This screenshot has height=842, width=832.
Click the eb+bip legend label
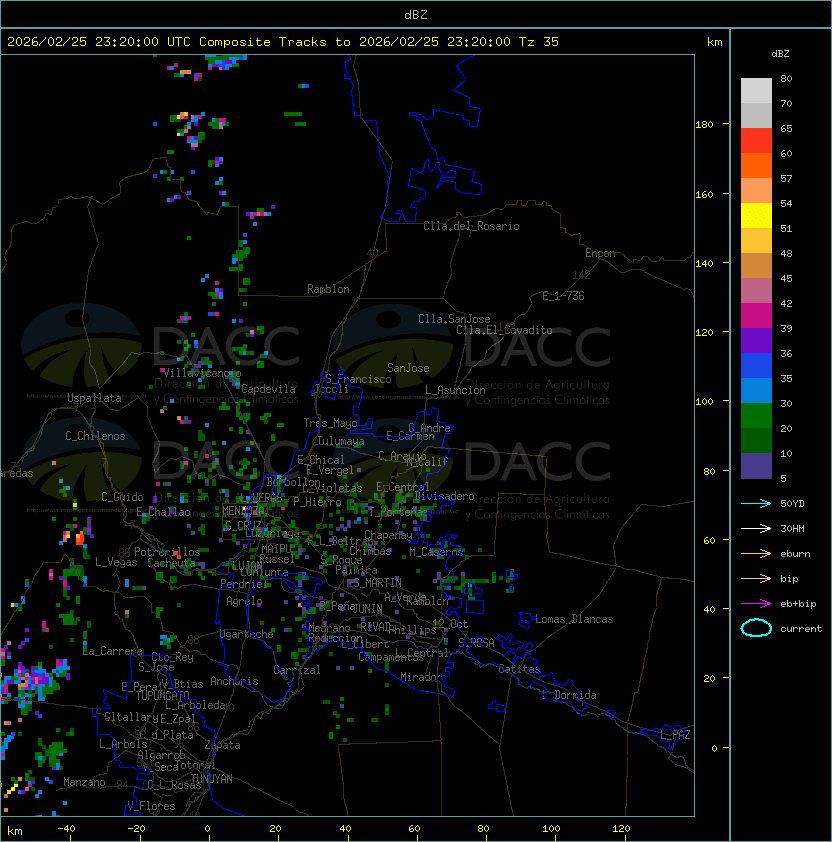click(x=798, y=604)
